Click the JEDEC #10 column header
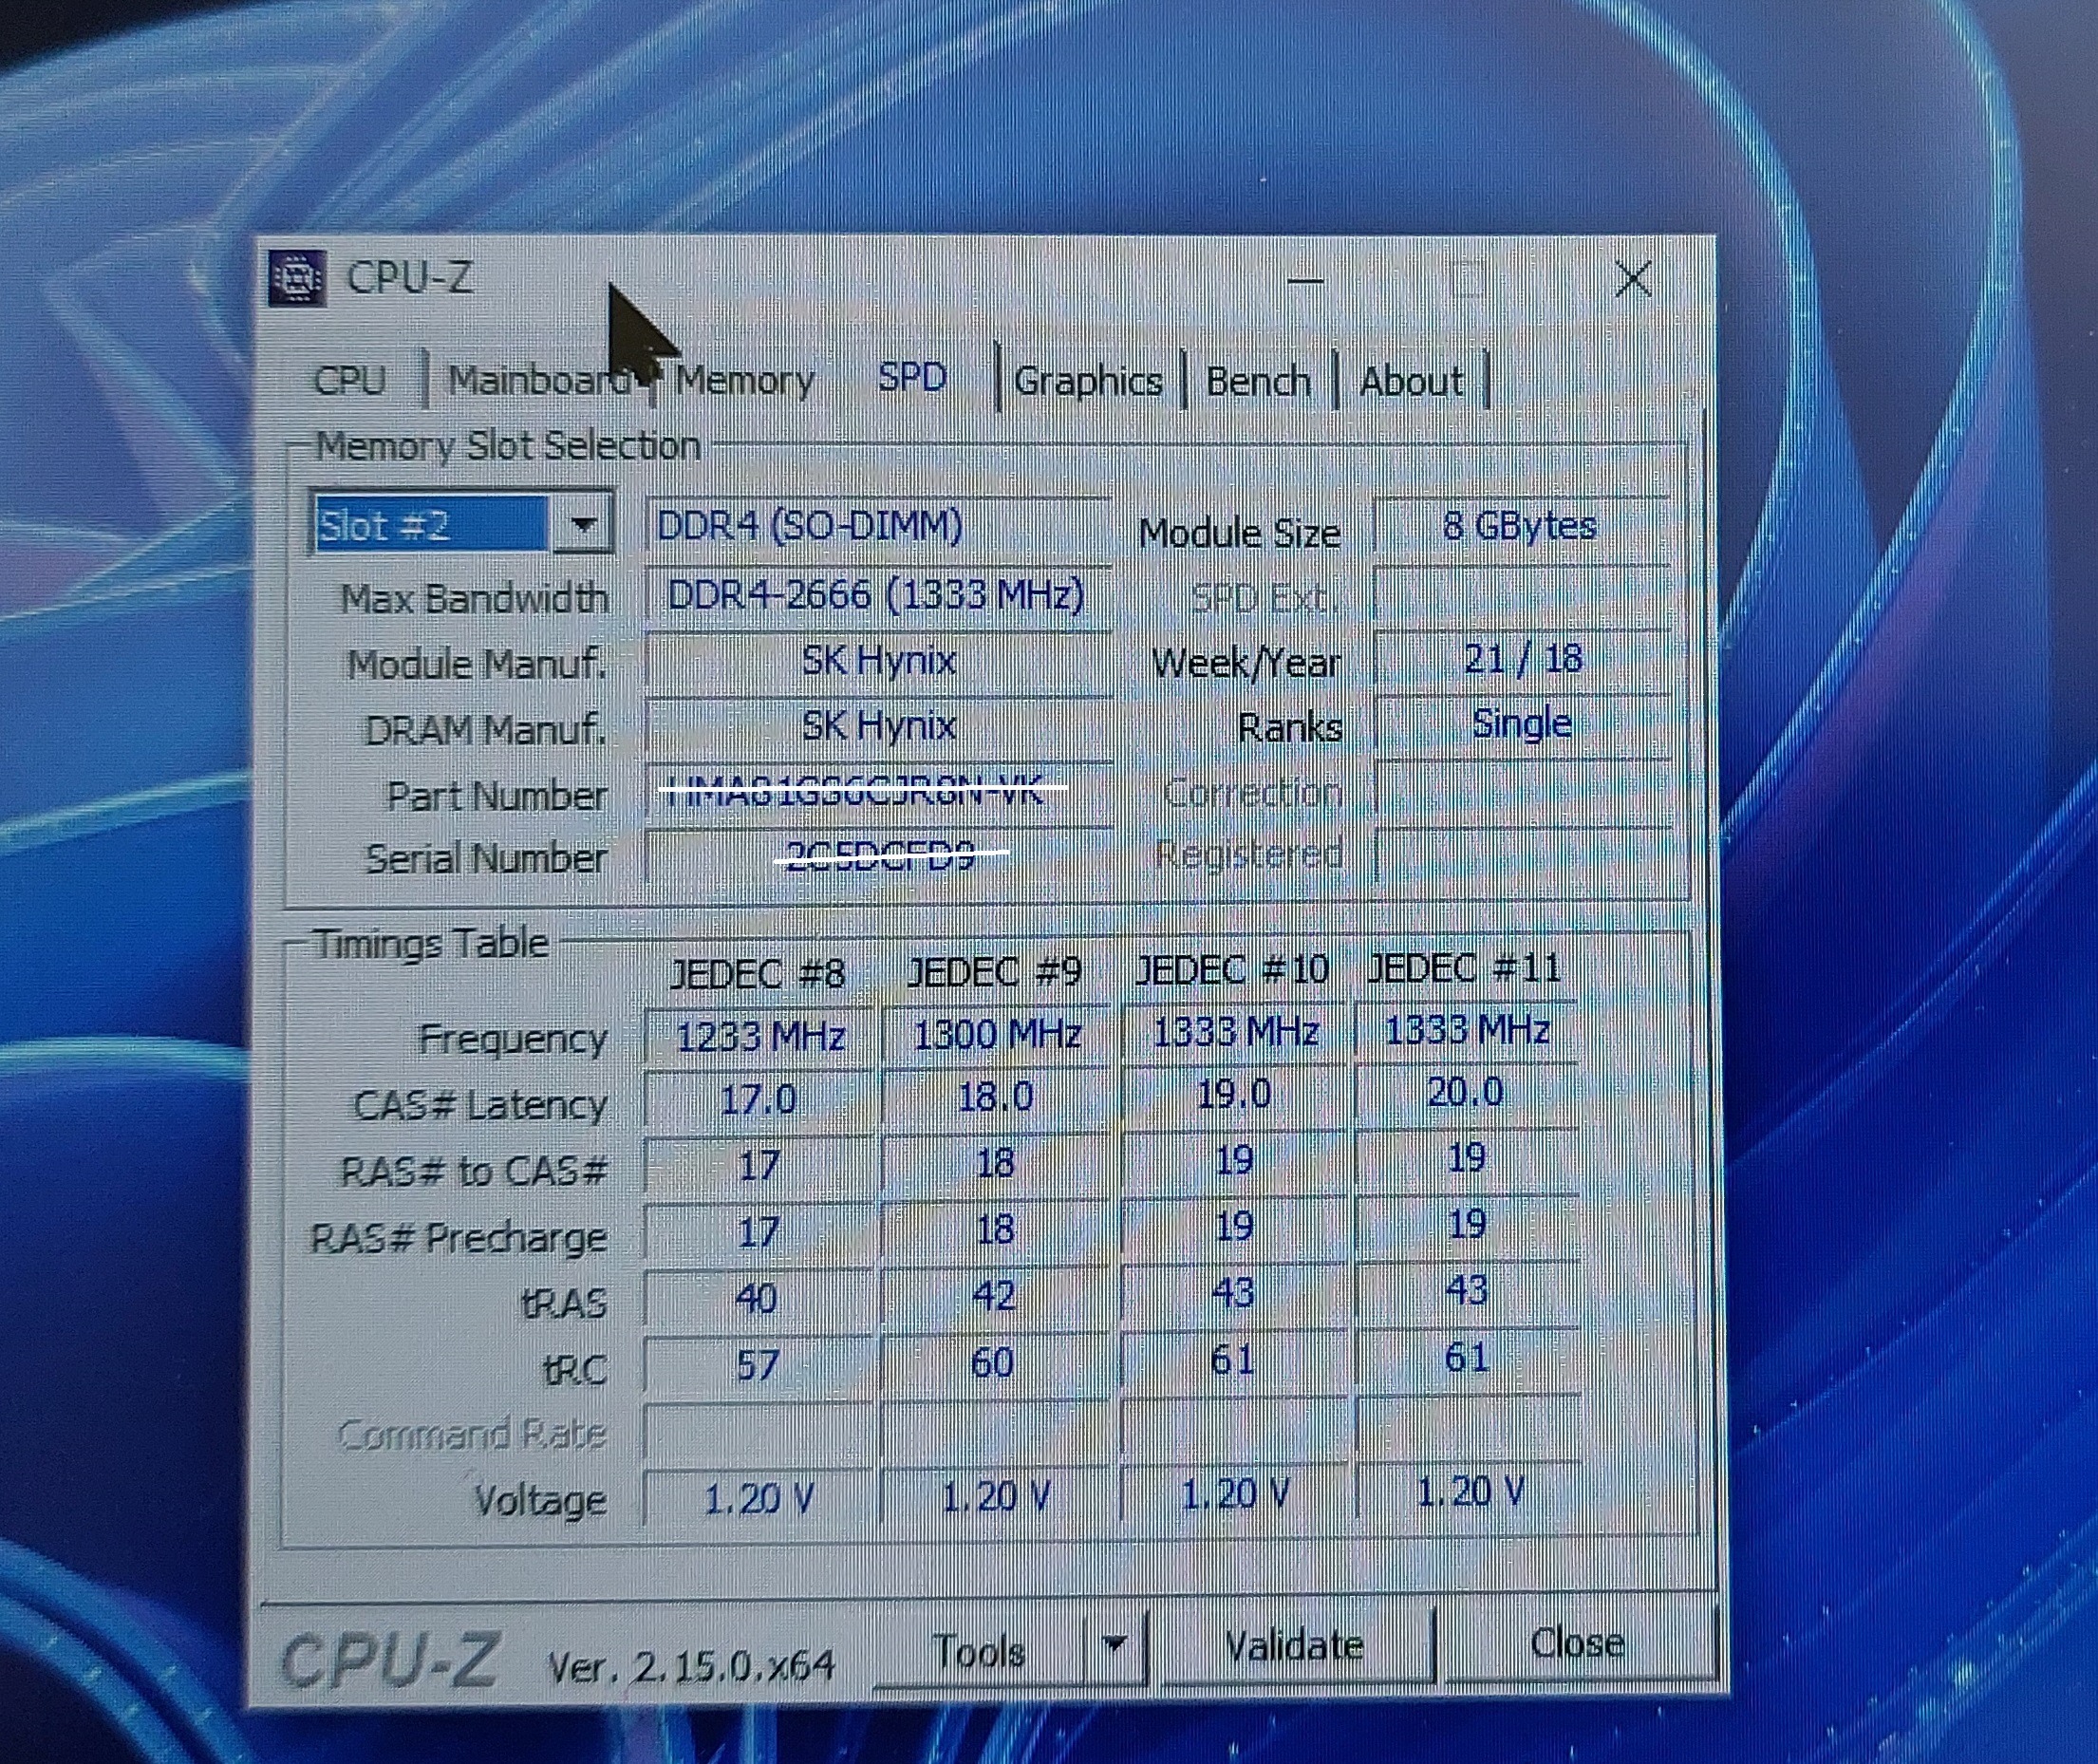 [1232, 970]
